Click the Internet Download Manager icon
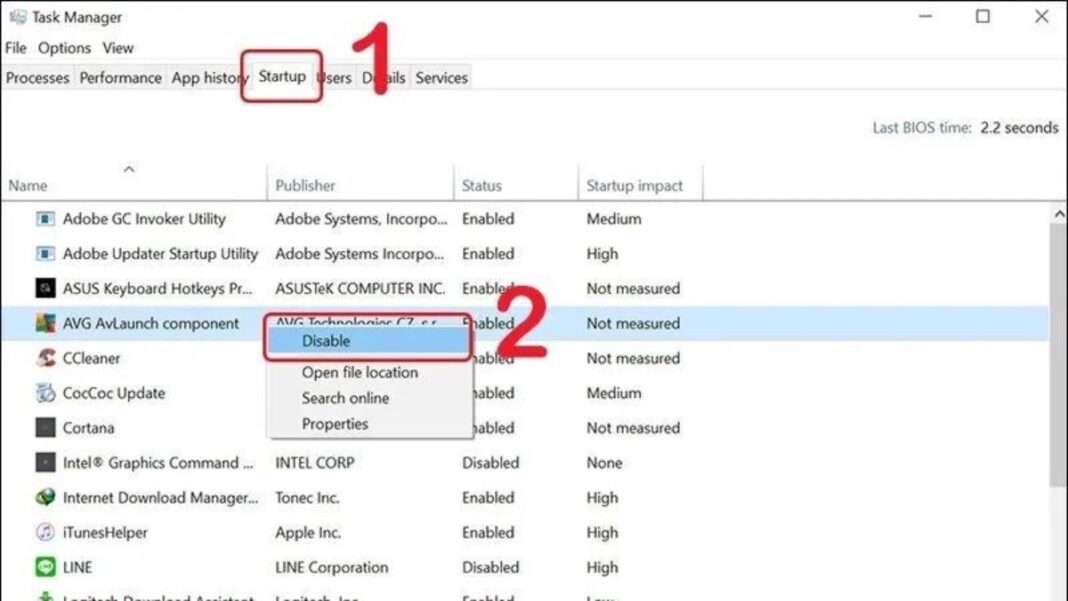Viewport: 1068px width, 601px height. point(45,497)
